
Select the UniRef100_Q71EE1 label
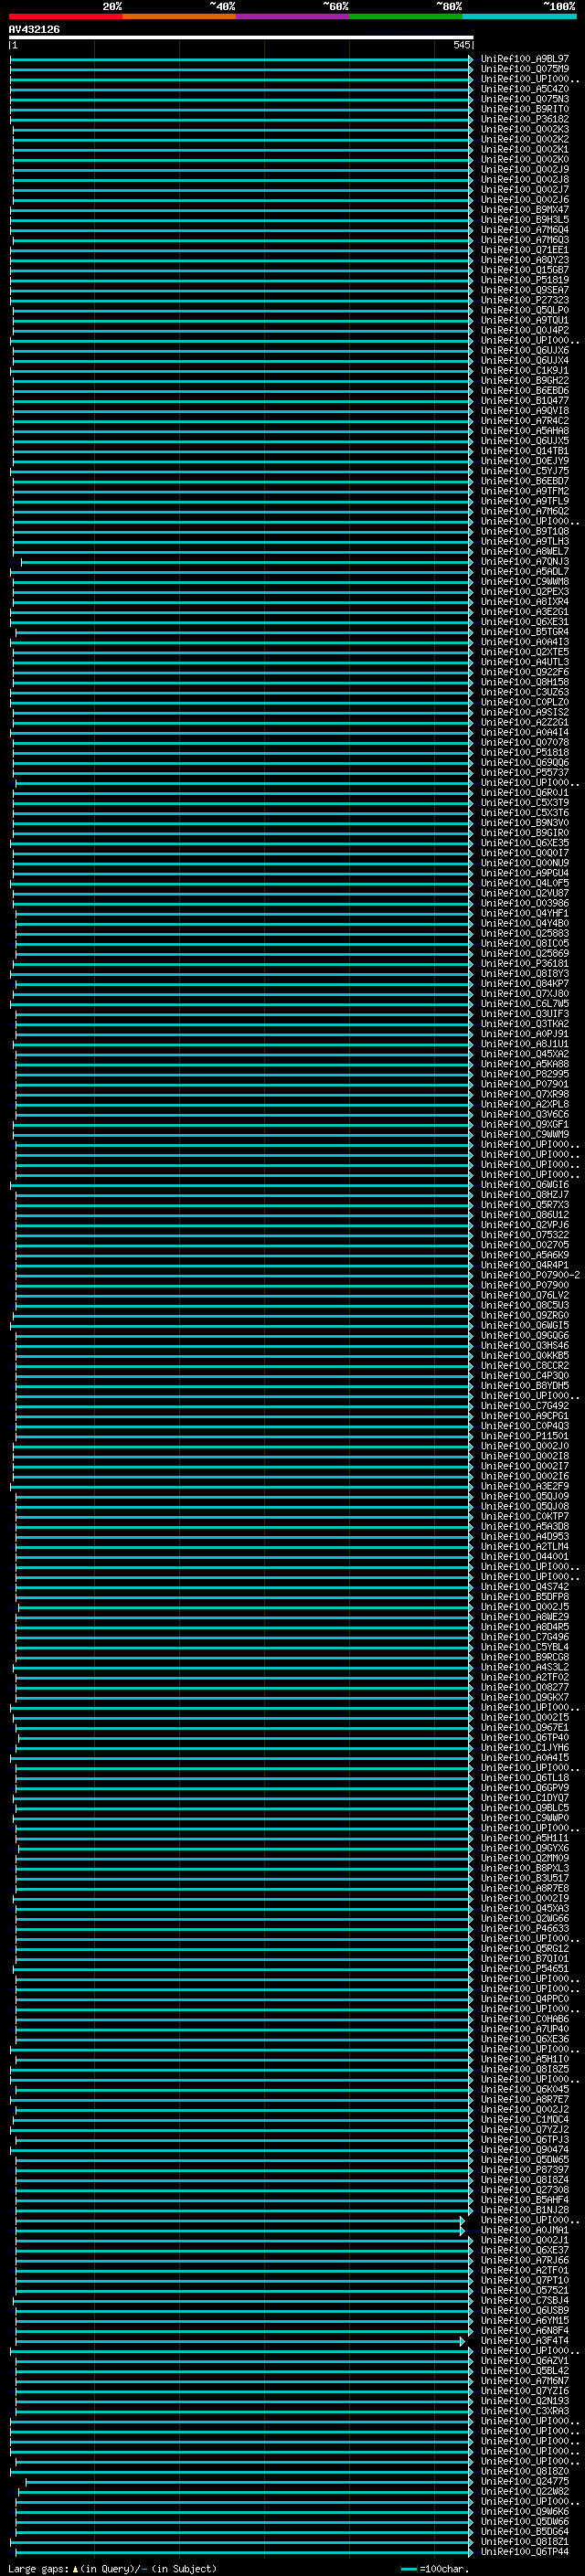[524, 250]
